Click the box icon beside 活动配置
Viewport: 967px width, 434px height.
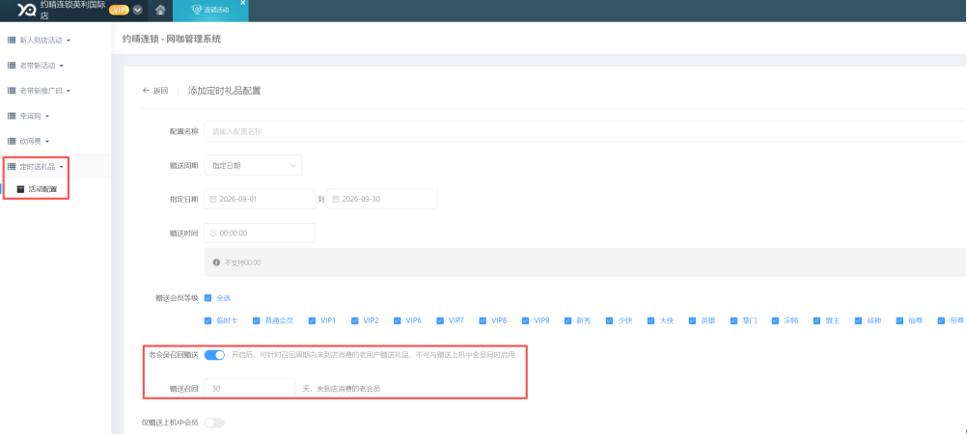point(20,189)
